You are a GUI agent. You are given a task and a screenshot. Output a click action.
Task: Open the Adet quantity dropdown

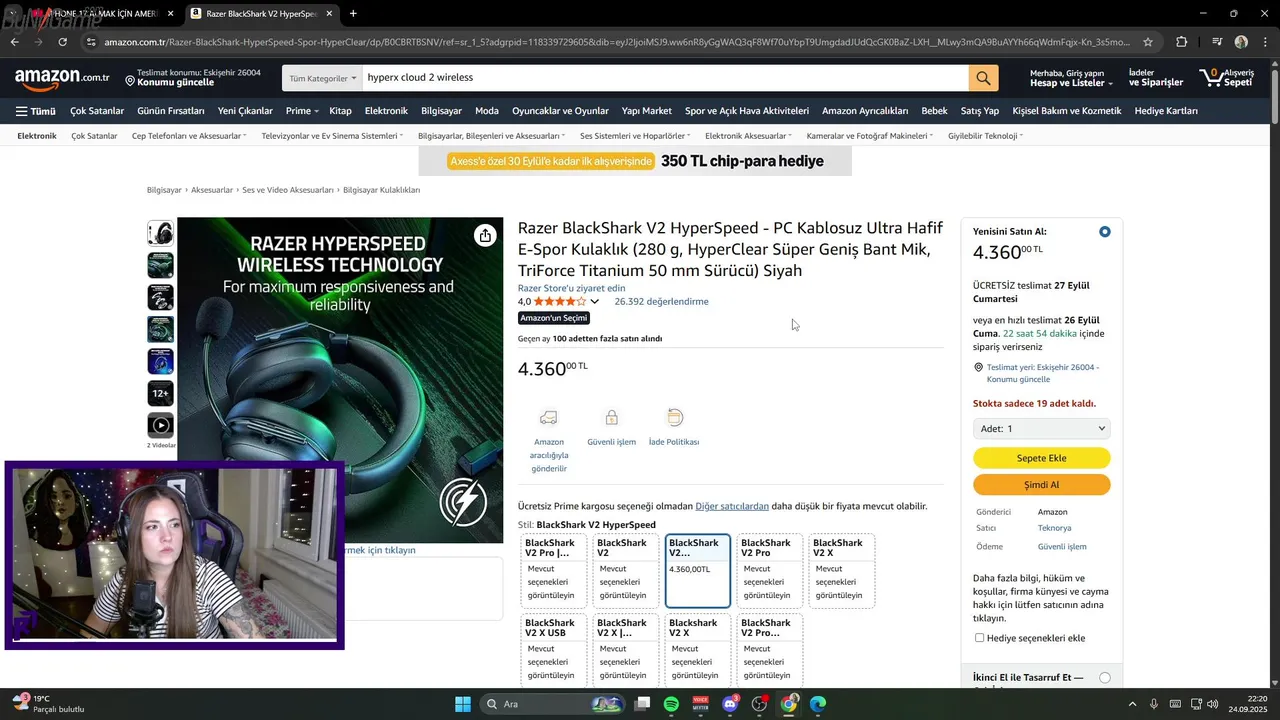[x=1041, y=429]
